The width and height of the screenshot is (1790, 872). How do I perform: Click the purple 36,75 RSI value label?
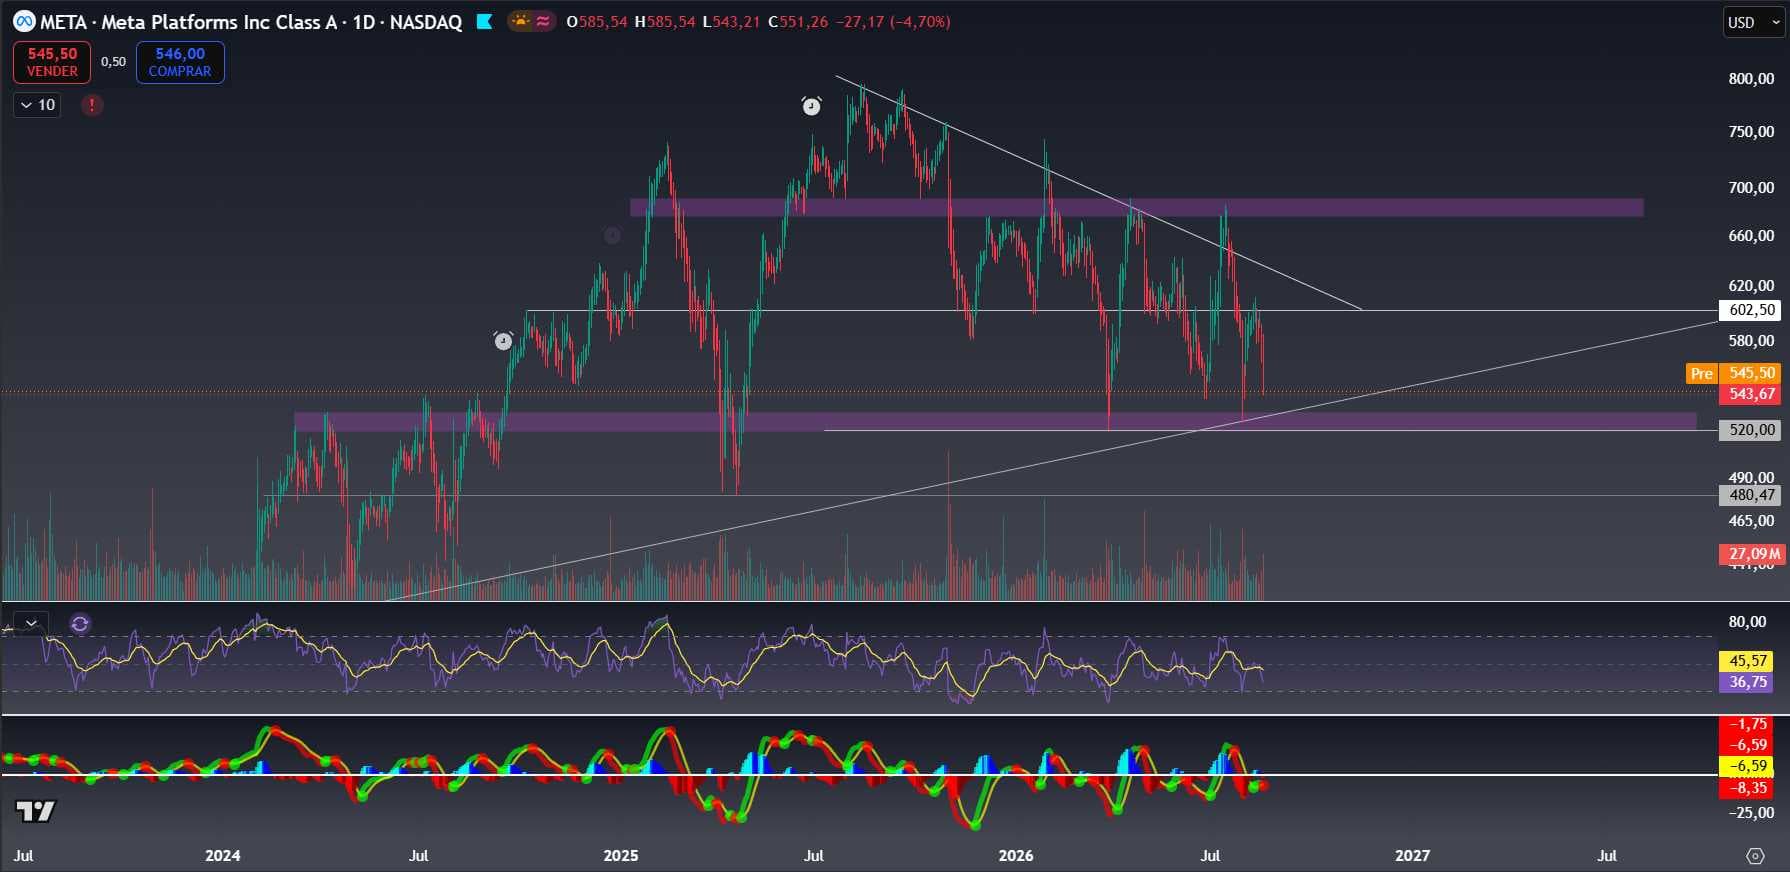pos(1747,682)
